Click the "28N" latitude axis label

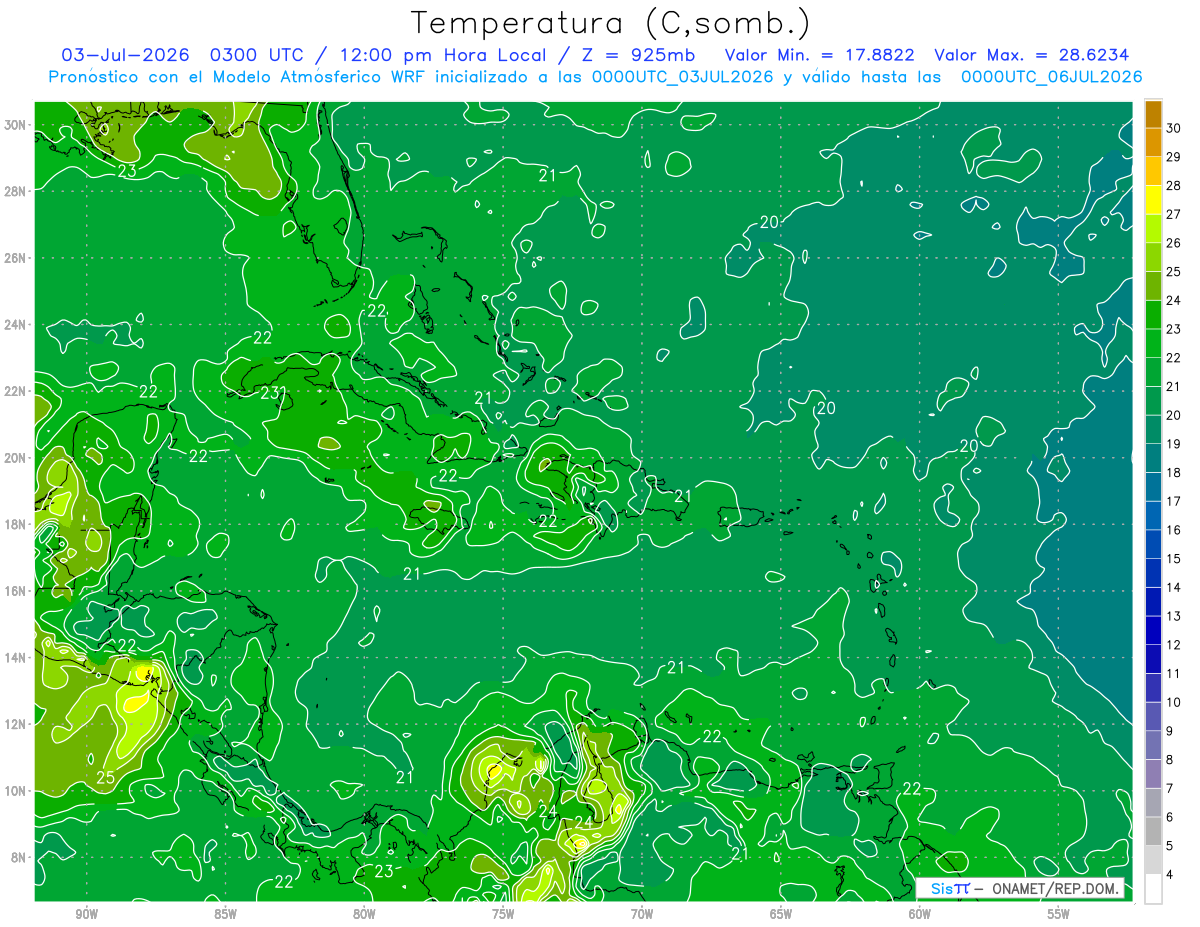pyautogui.click(x=16, y=191)
